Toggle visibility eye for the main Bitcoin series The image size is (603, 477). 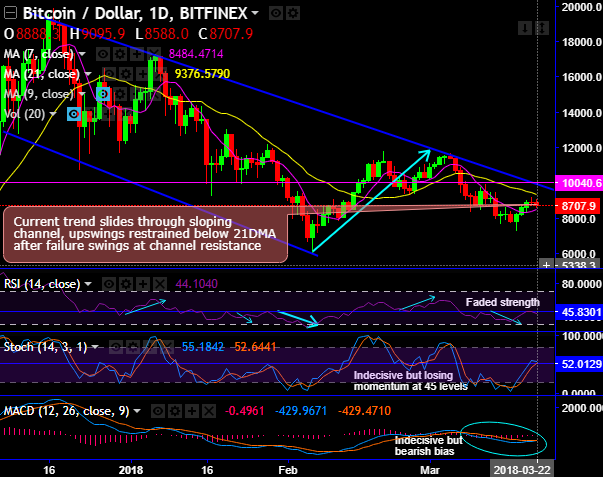tap(276, 13)
